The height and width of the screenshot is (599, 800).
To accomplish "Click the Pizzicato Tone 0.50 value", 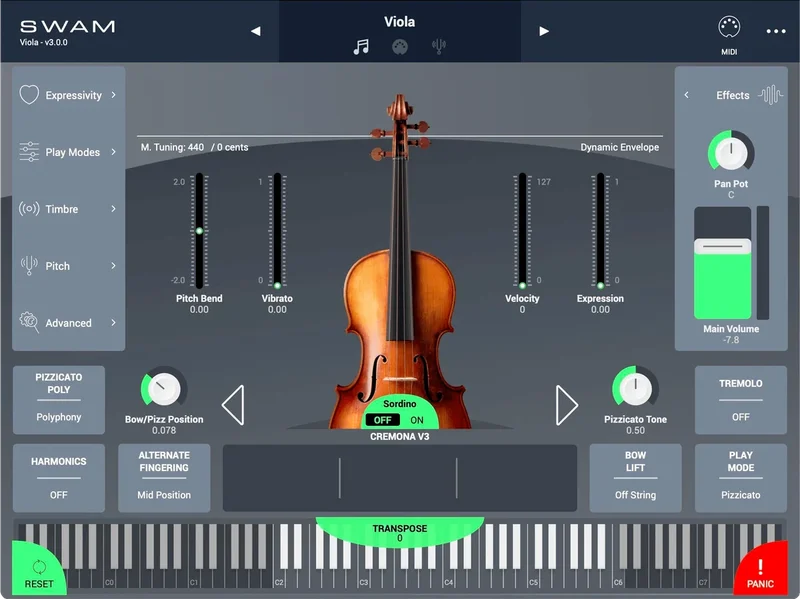I will click(x=635, y=431).
